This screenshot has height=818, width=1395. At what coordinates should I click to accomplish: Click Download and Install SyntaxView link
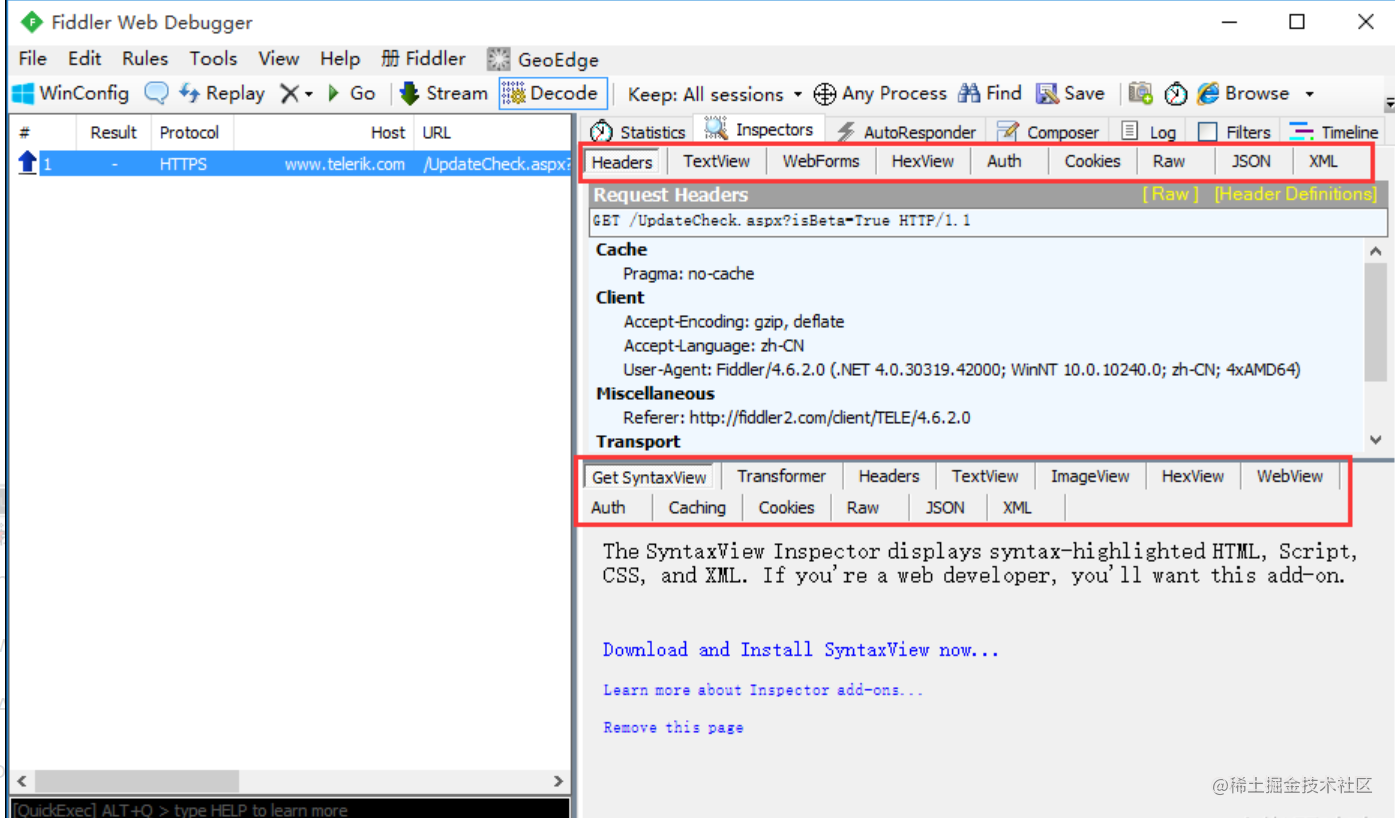click(x=800, y=650)
